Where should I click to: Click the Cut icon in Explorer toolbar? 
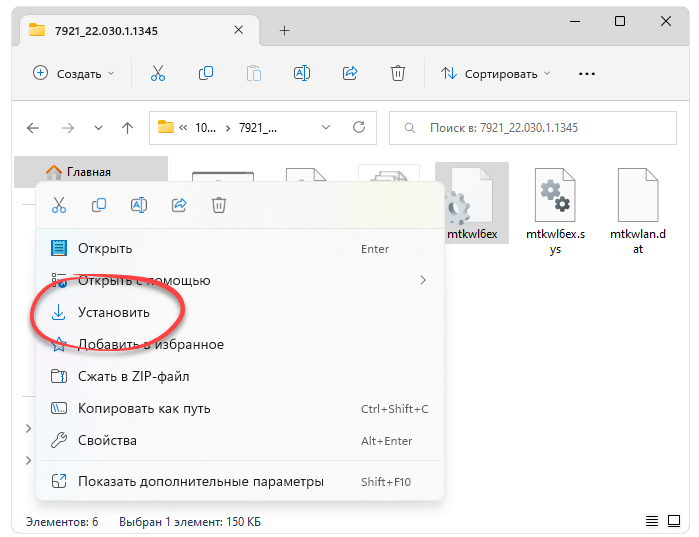[158, 73]
